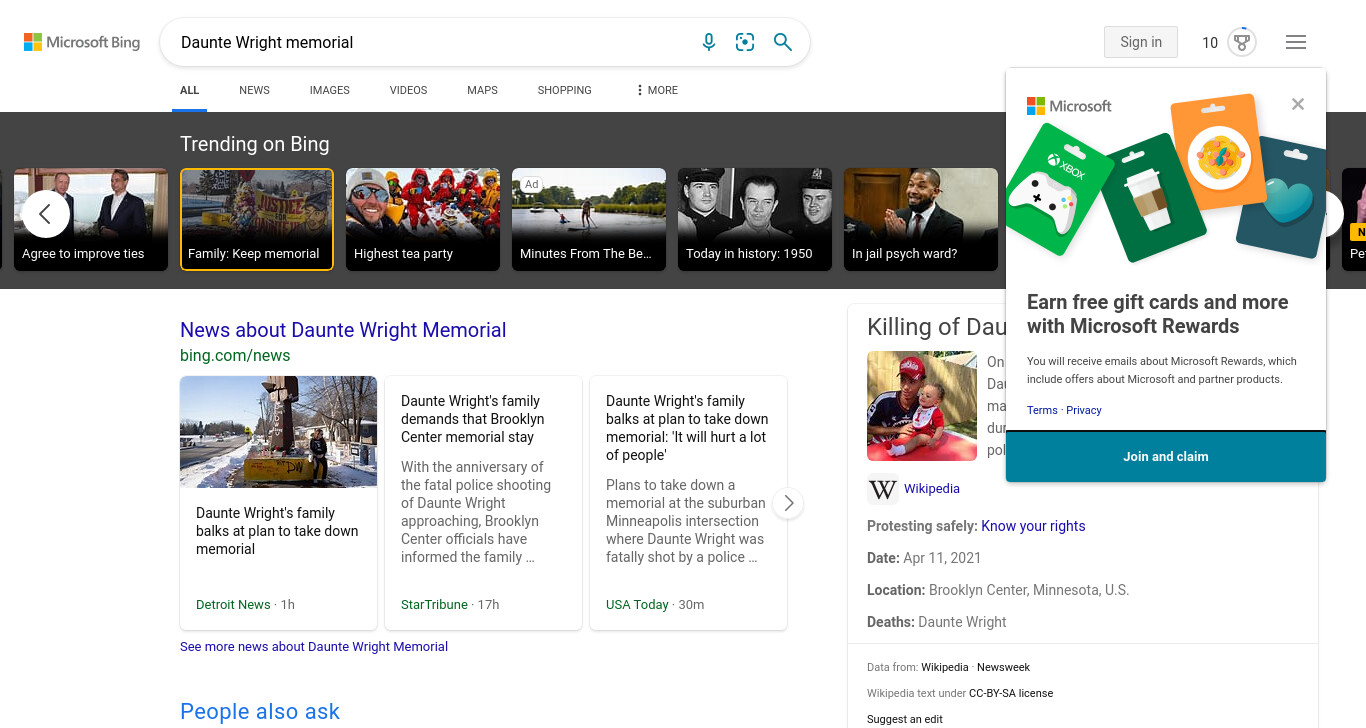Click the rewards points count 10
Image resolution: width=1366 pixels, height=728 pixels.
tap(1210, 43)
